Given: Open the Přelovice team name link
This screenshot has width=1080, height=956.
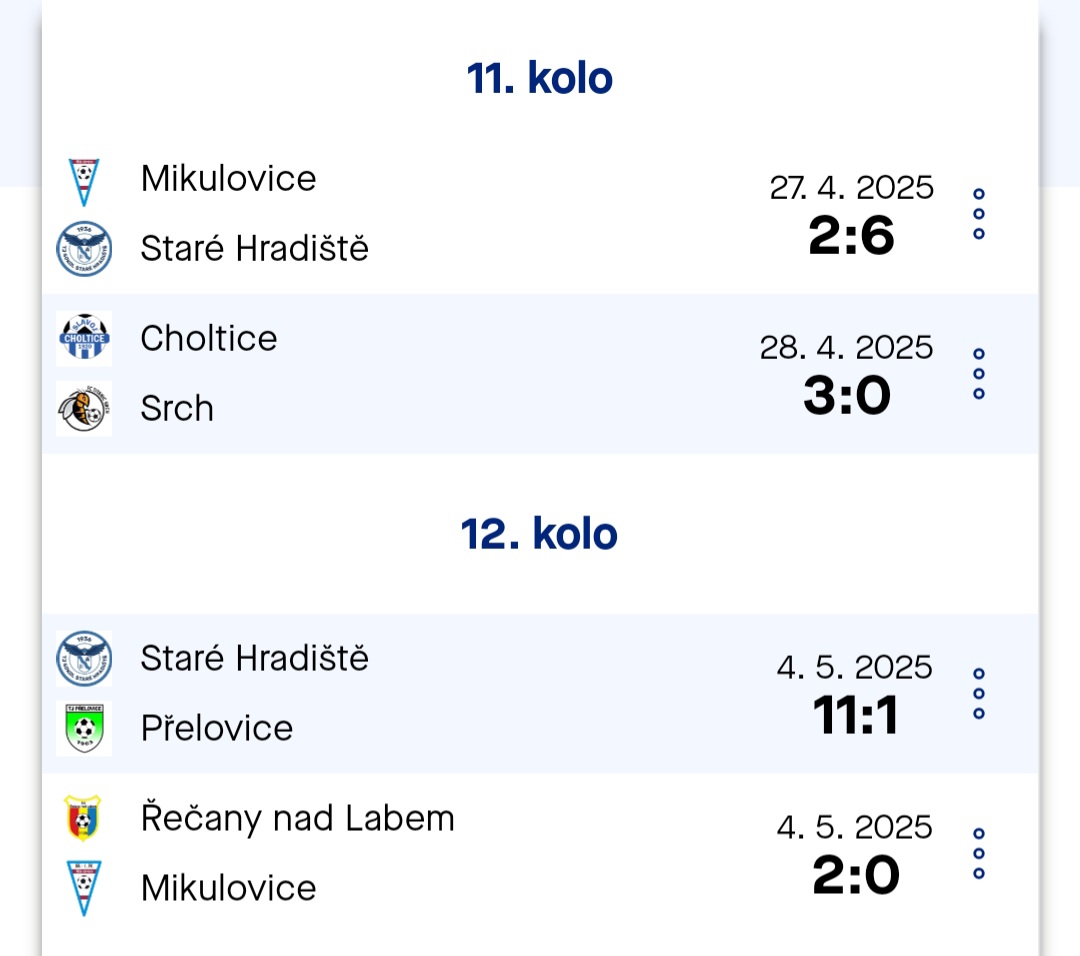Looking at the screenshot, I should coord(217,728).
